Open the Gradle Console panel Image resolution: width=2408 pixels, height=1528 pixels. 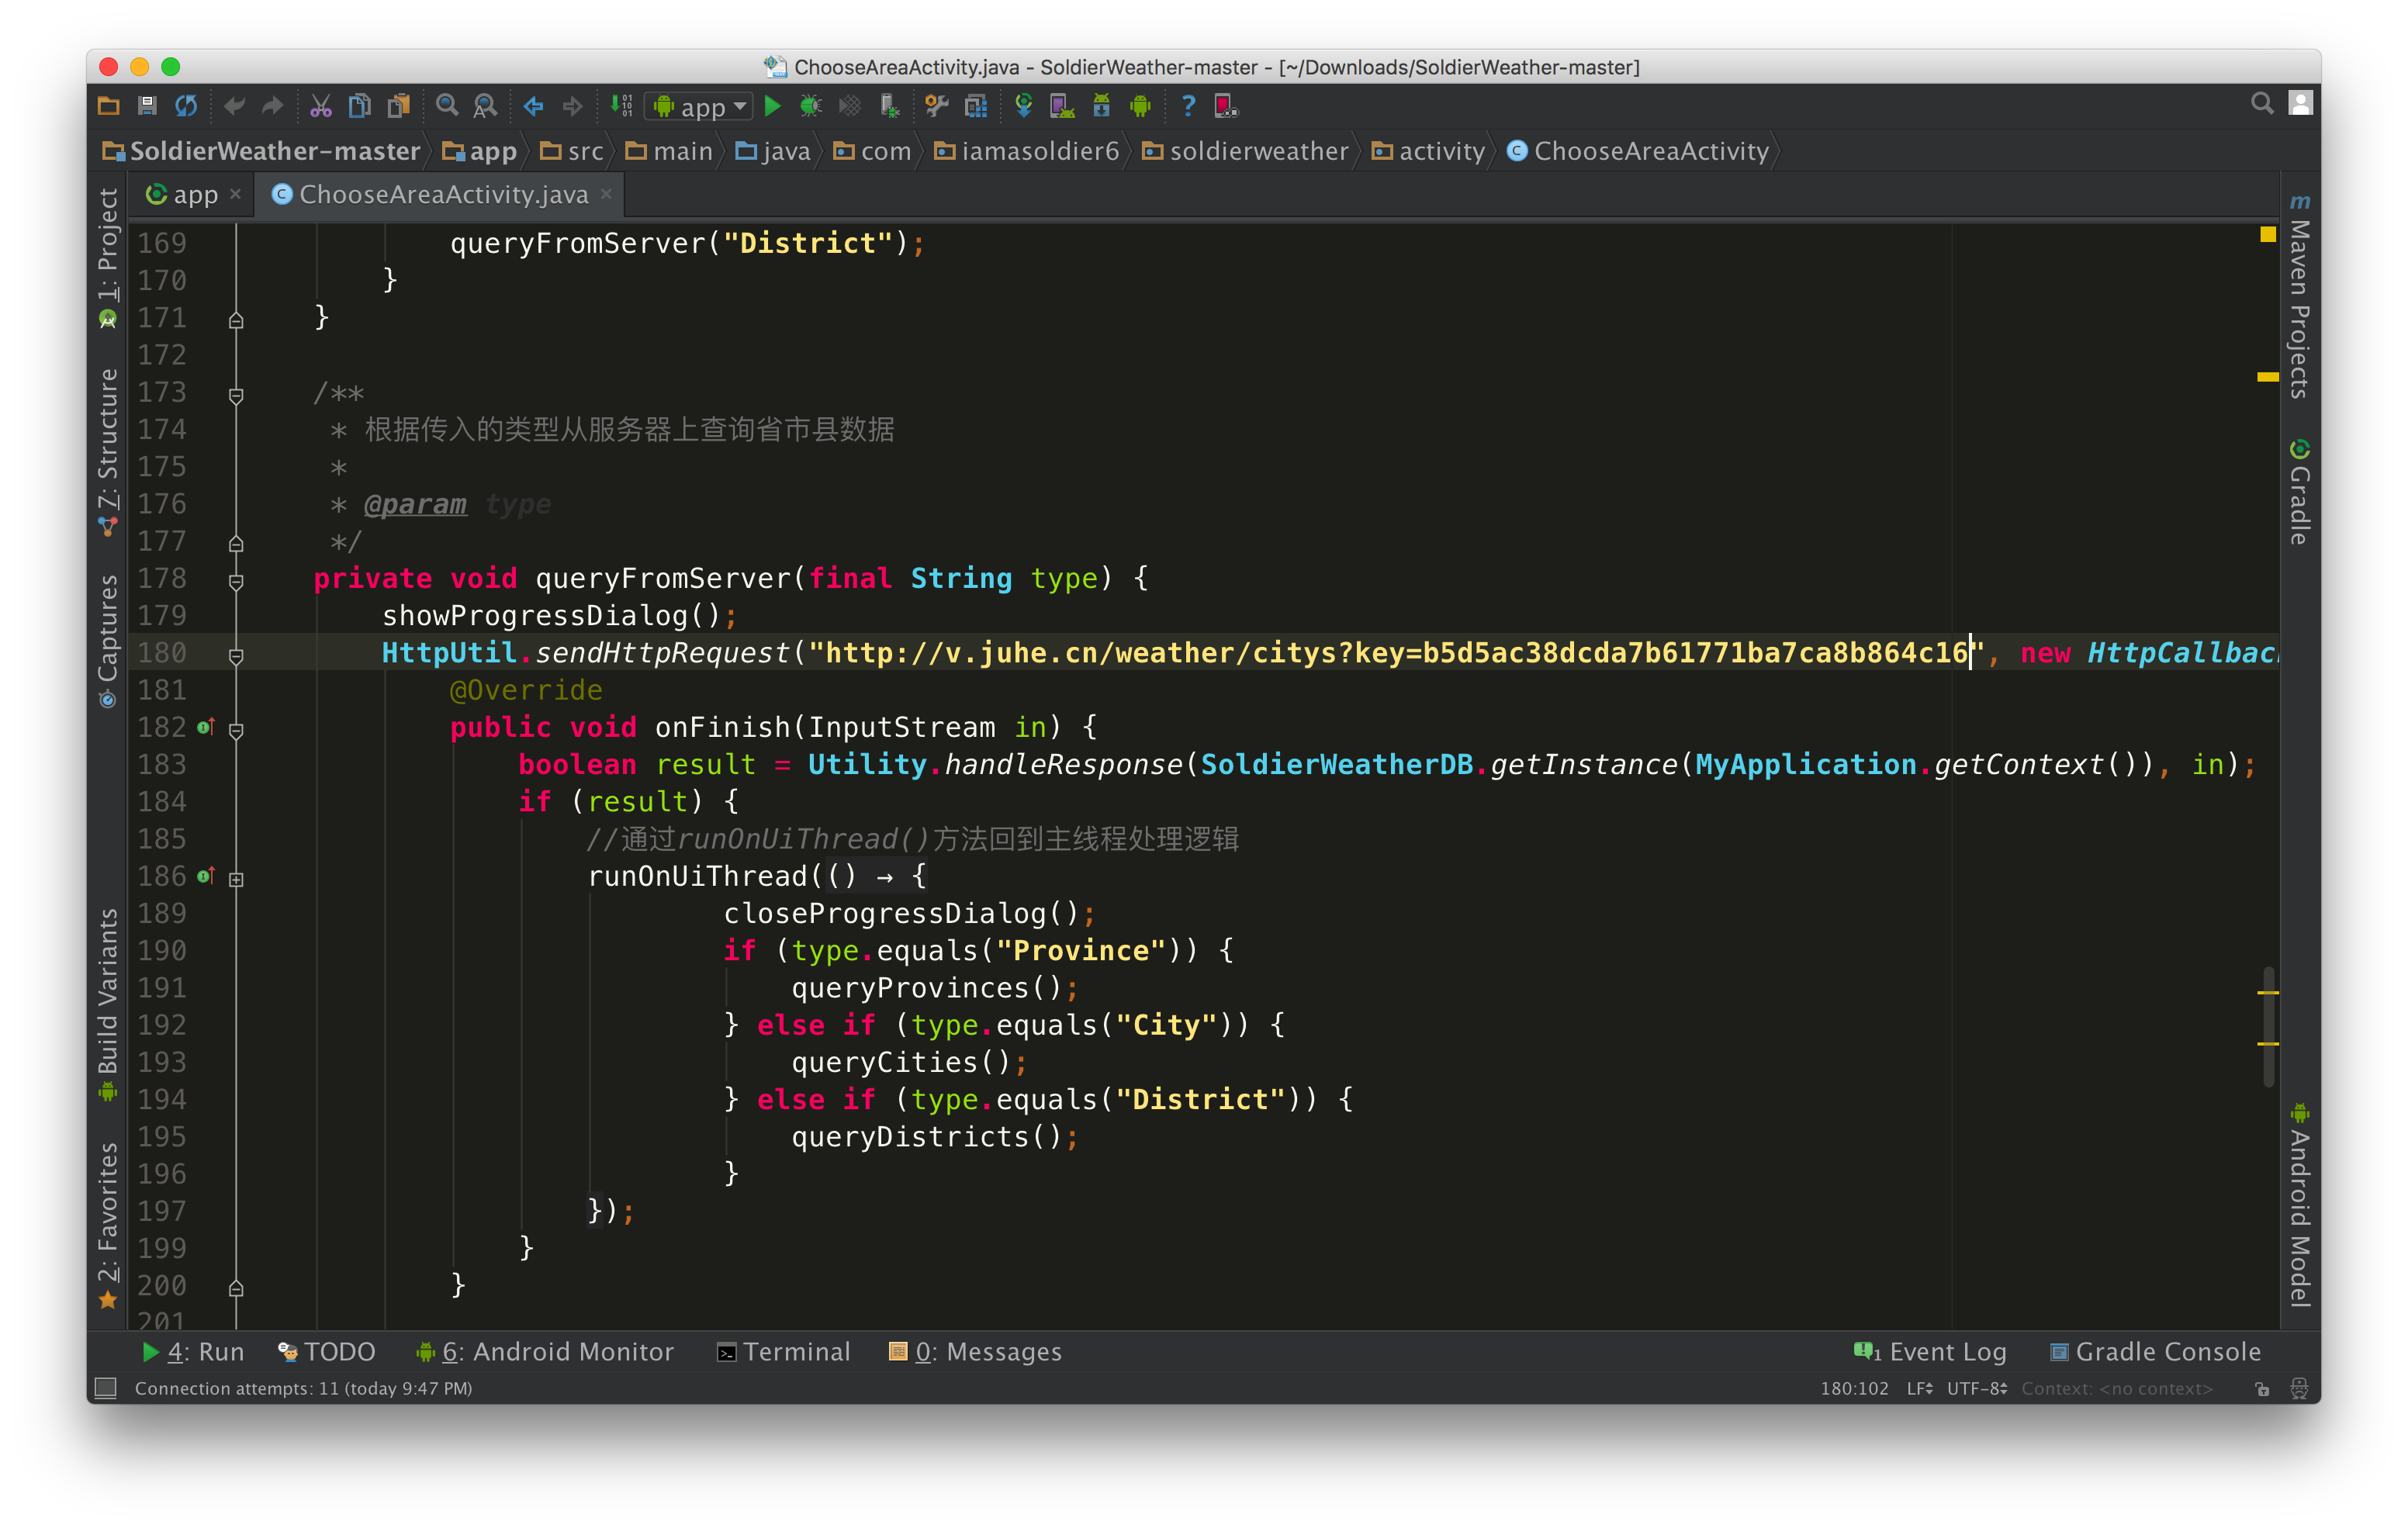[2155, 1352]
